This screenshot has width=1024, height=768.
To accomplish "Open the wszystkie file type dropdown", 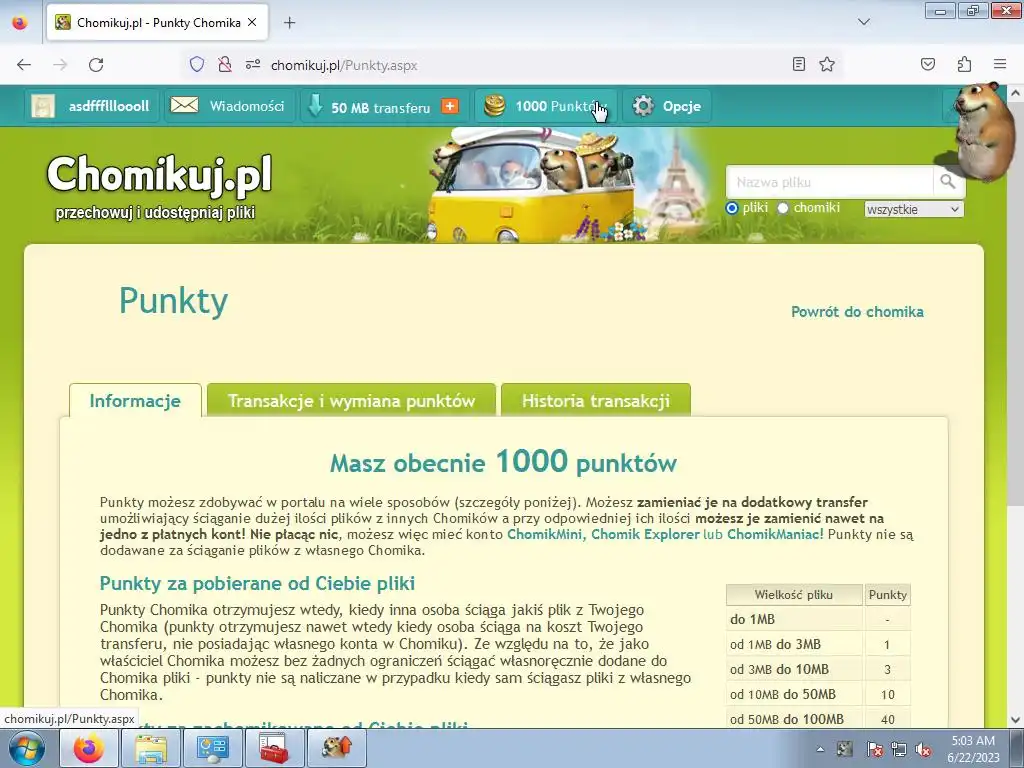I will tap(913, 210).
